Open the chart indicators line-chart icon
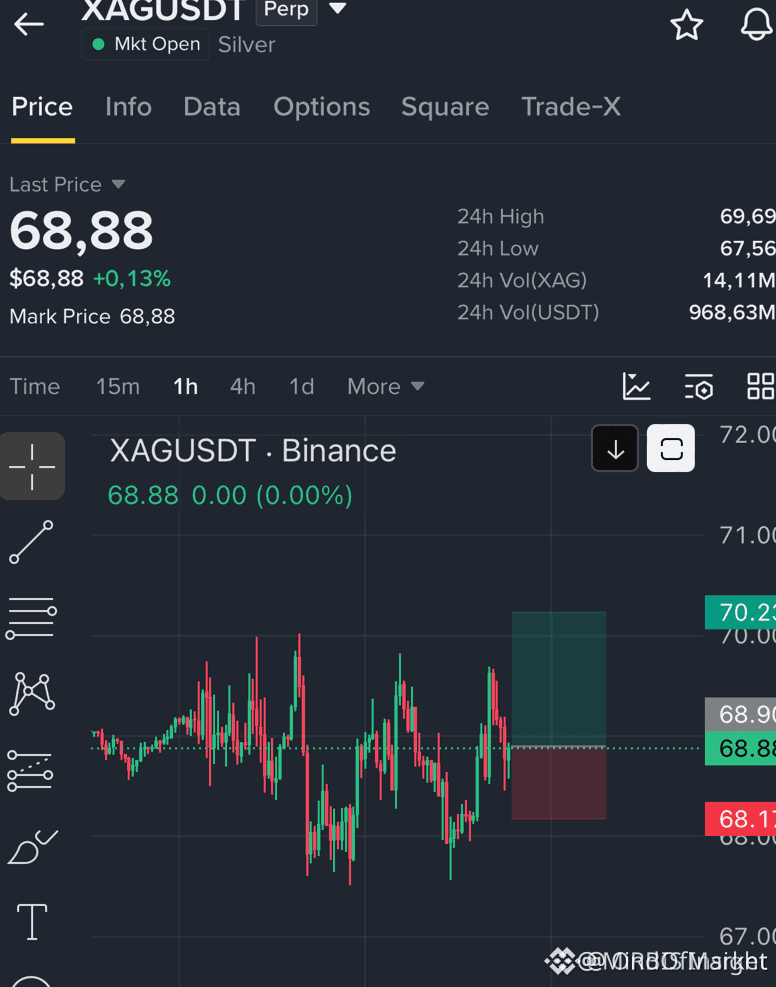 tap(636, 386)
